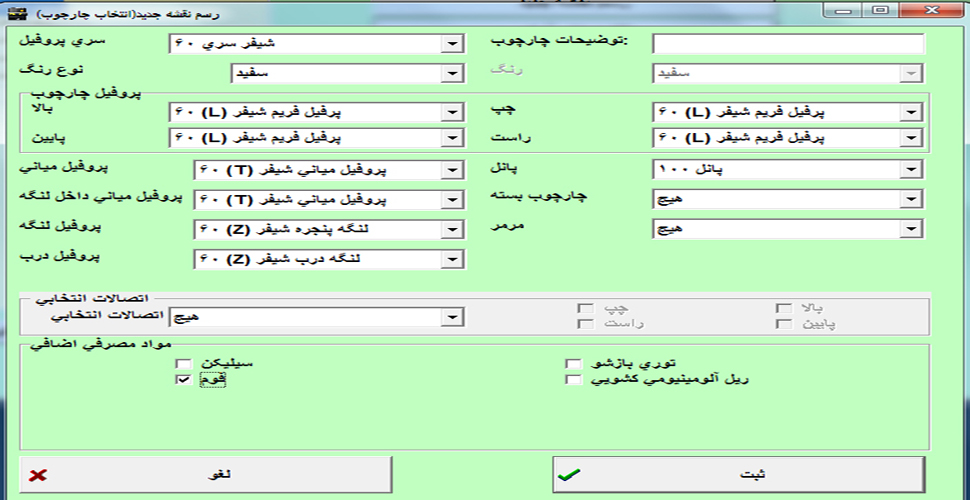Screen dimensions: 970x500
Task: Uncheck the فوم checkbox
Action: pos(183,381)
